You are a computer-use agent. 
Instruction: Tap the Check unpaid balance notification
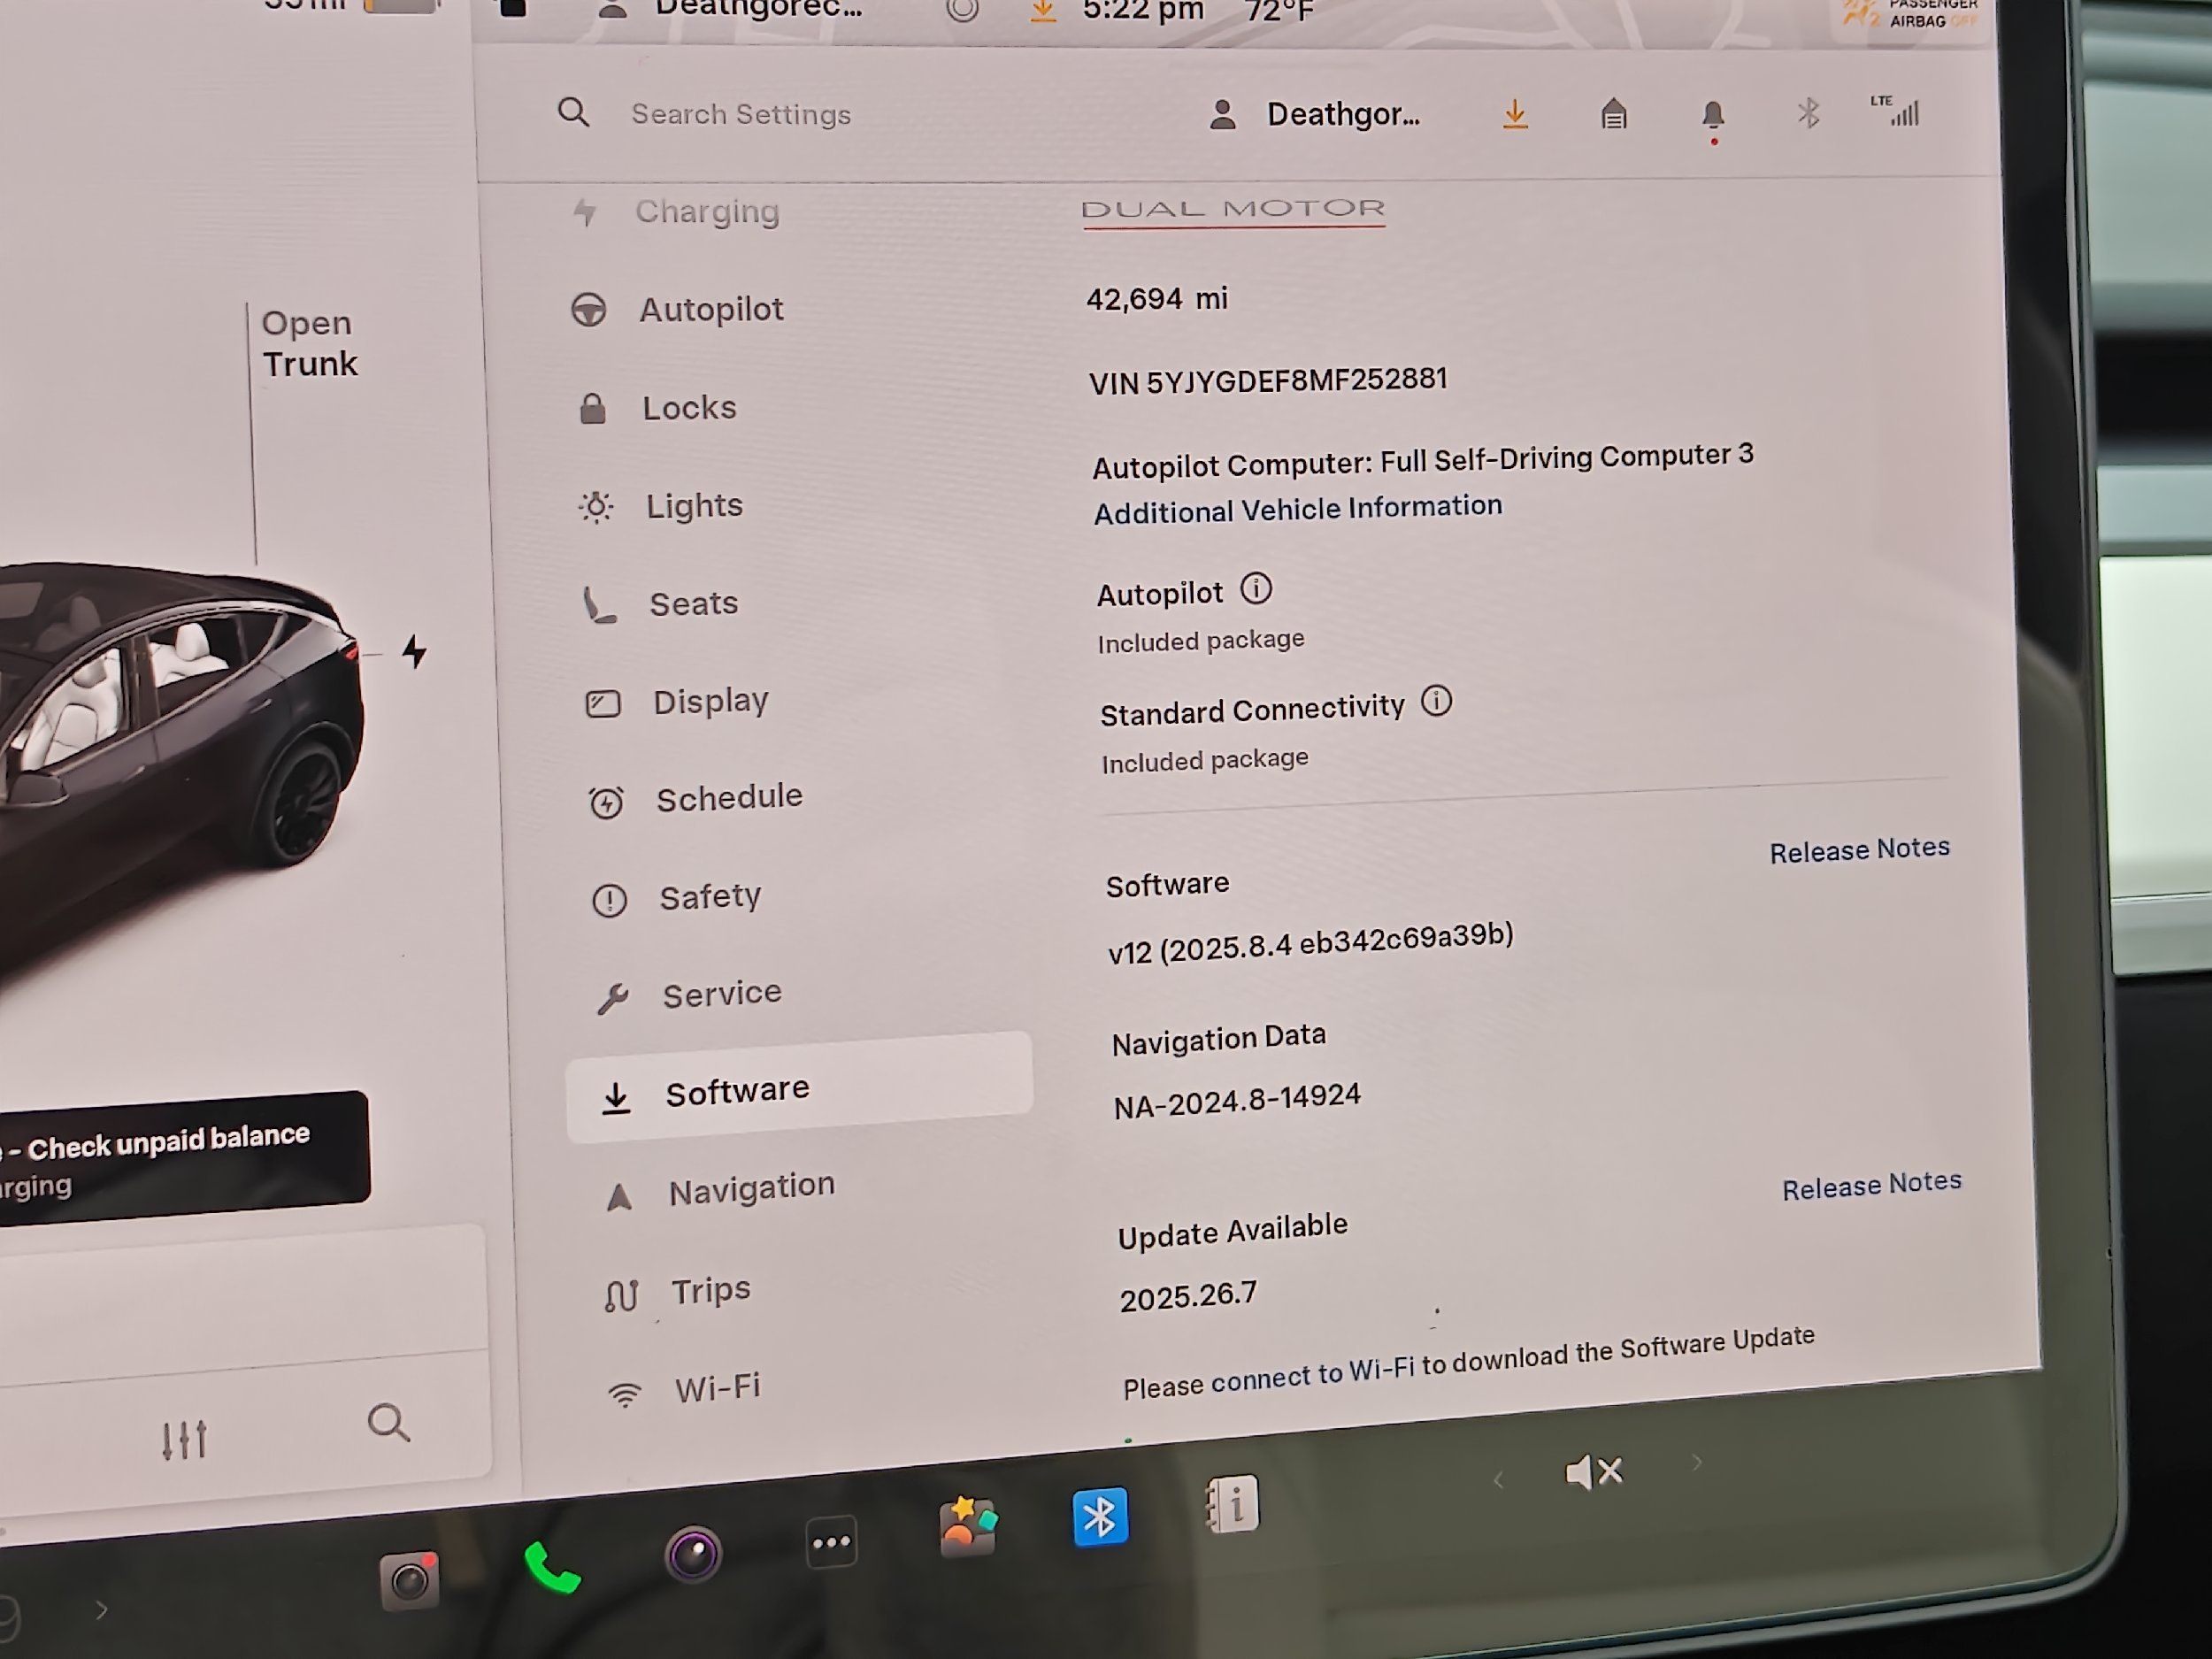click(x=183, y=1160)
